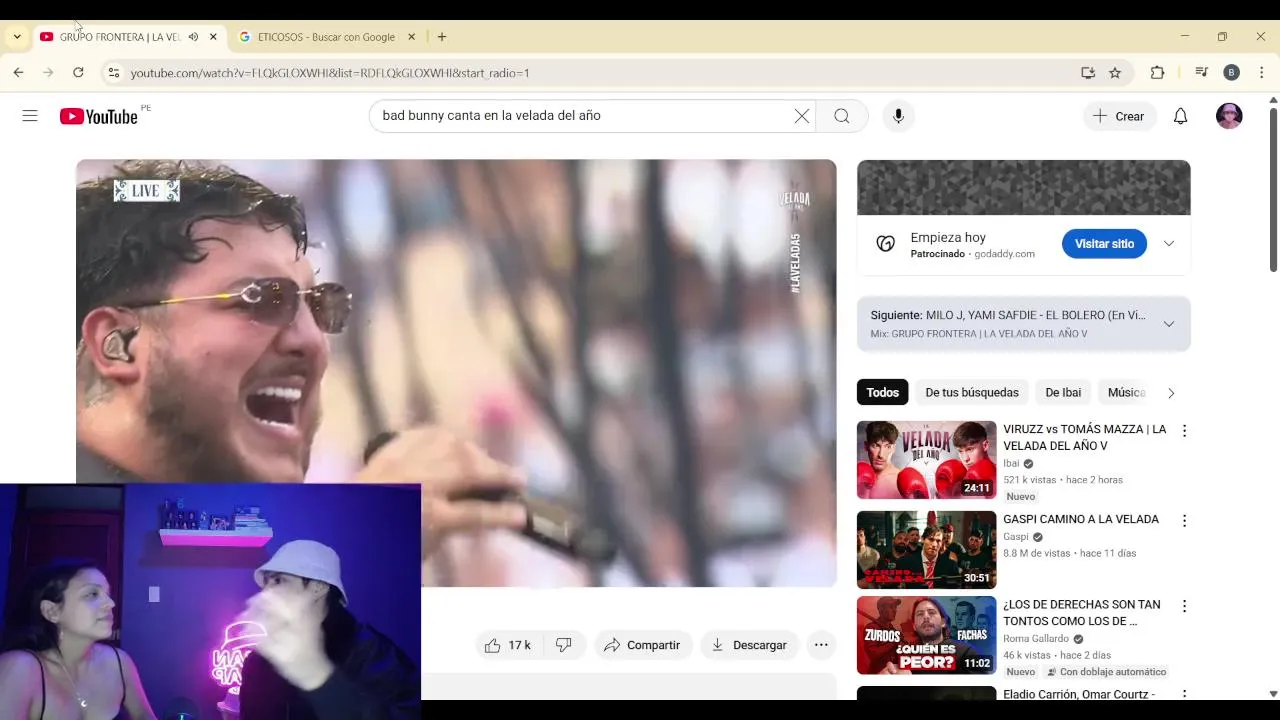Viewport: 1280px width, 720px height.
Task: Open GASPI CAMINO A LA VELADA thumbnail
Action: [x=926, y=550]
